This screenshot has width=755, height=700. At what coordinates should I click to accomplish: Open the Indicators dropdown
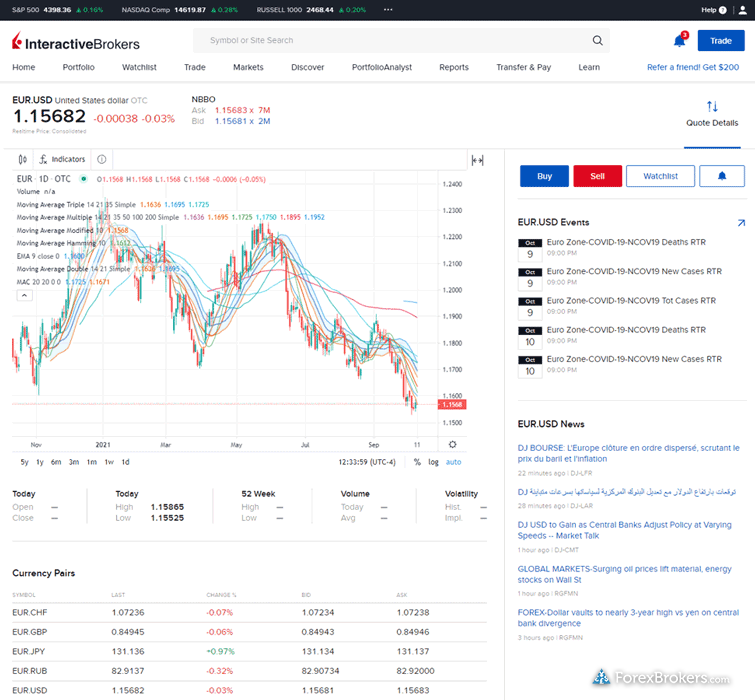(62, 159)
